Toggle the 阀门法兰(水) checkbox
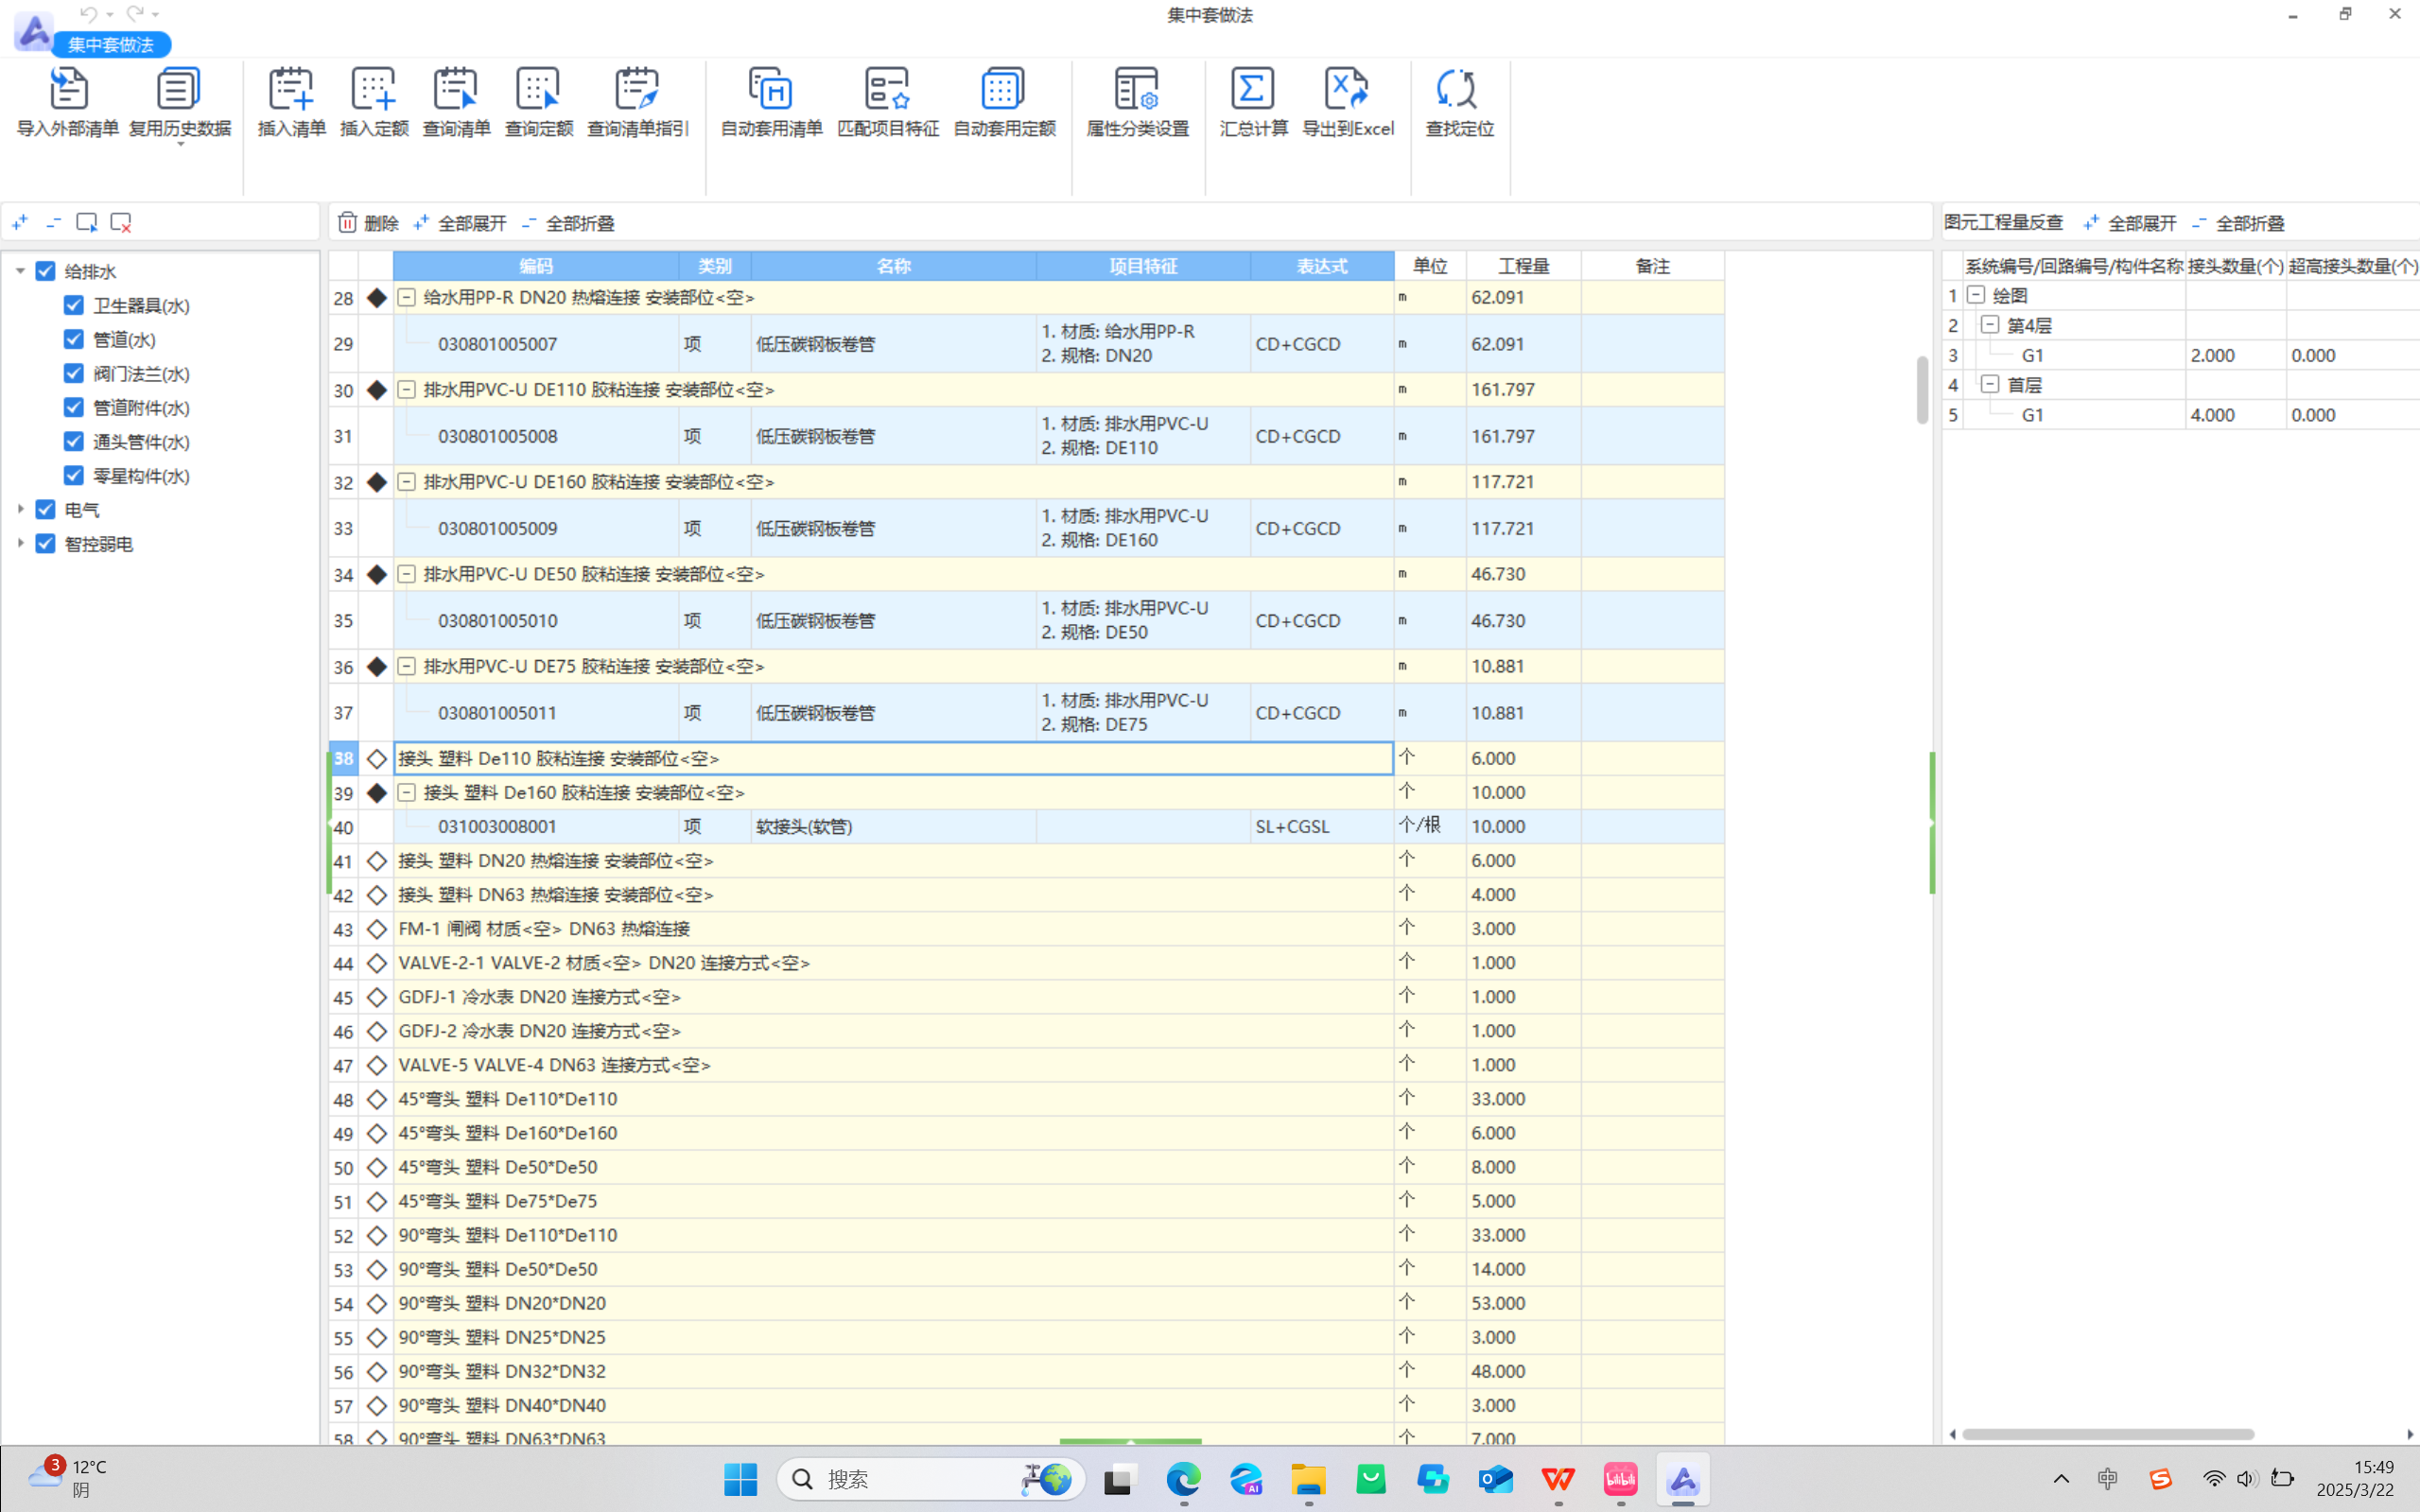 point(73,373)
